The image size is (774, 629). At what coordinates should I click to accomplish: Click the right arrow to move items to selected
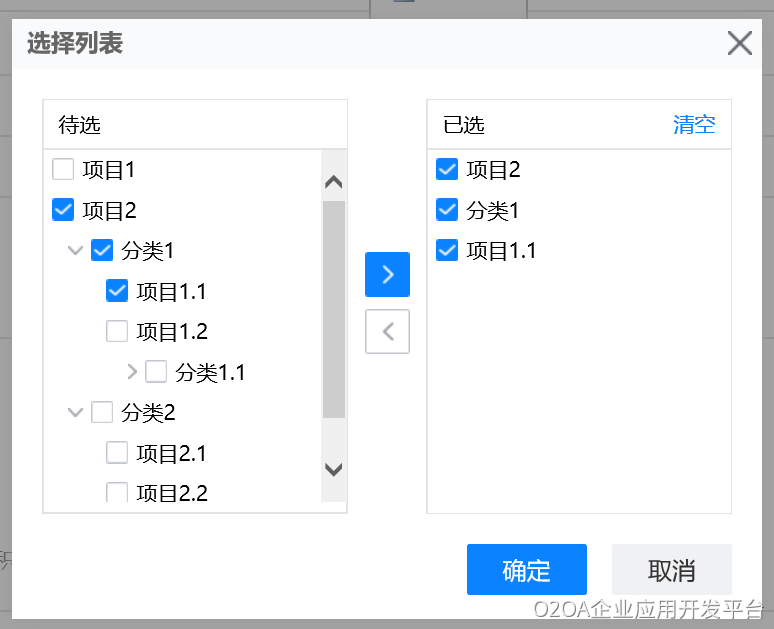pos(387,275)
